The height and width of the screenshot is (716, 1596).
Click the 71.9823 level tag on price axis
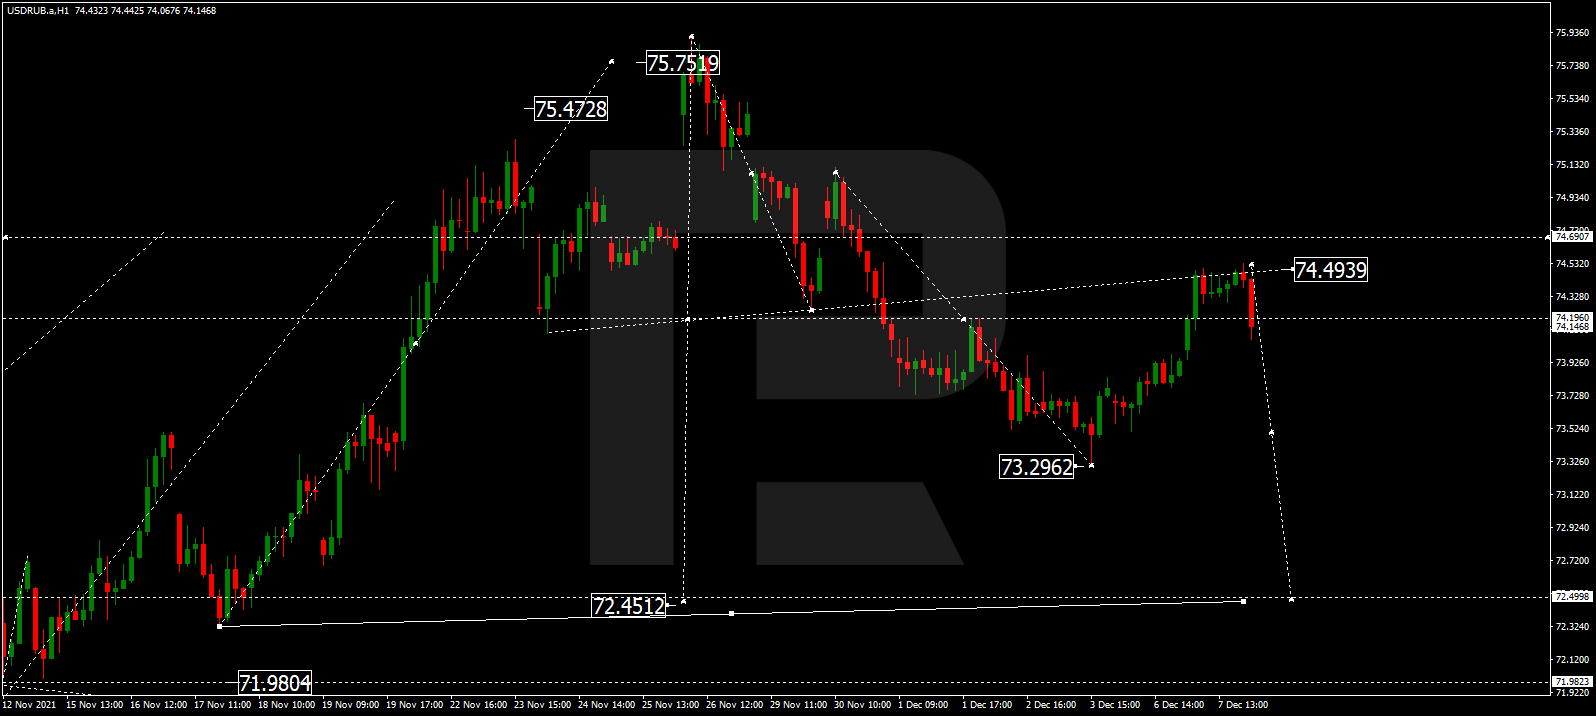click(x=1571, y=682)
